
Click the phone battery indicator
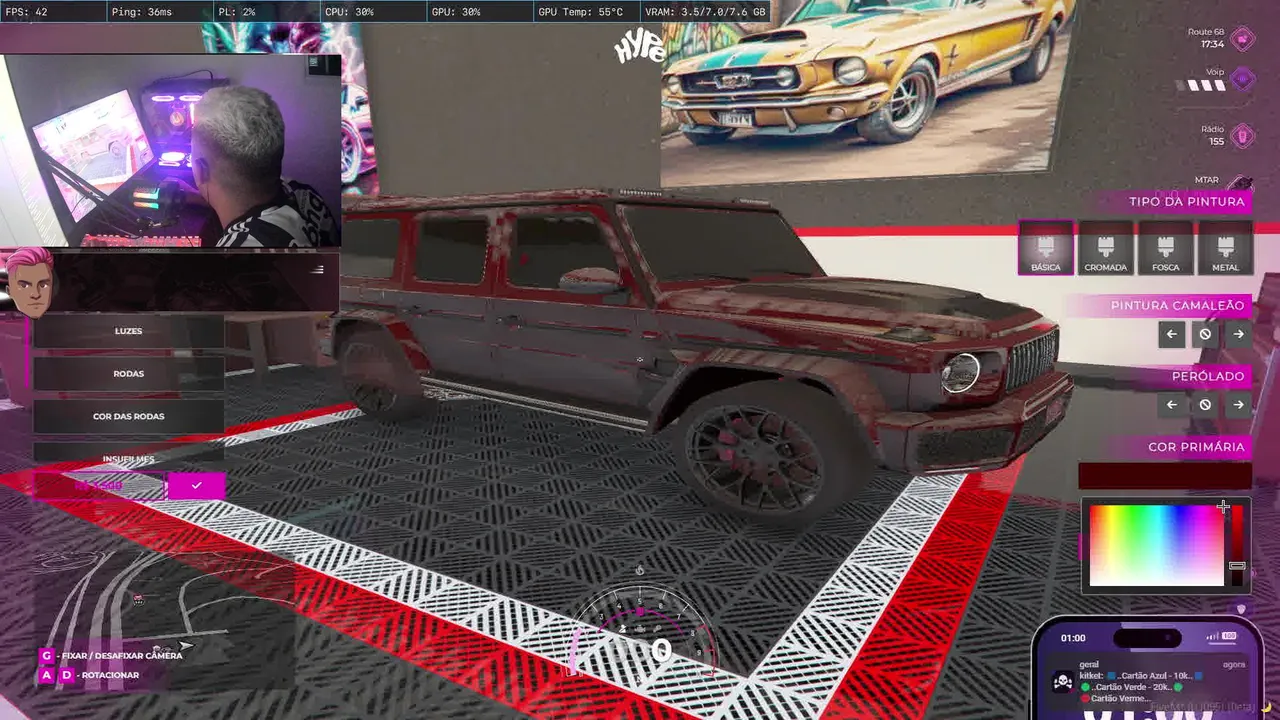(x=1228, y=636)
